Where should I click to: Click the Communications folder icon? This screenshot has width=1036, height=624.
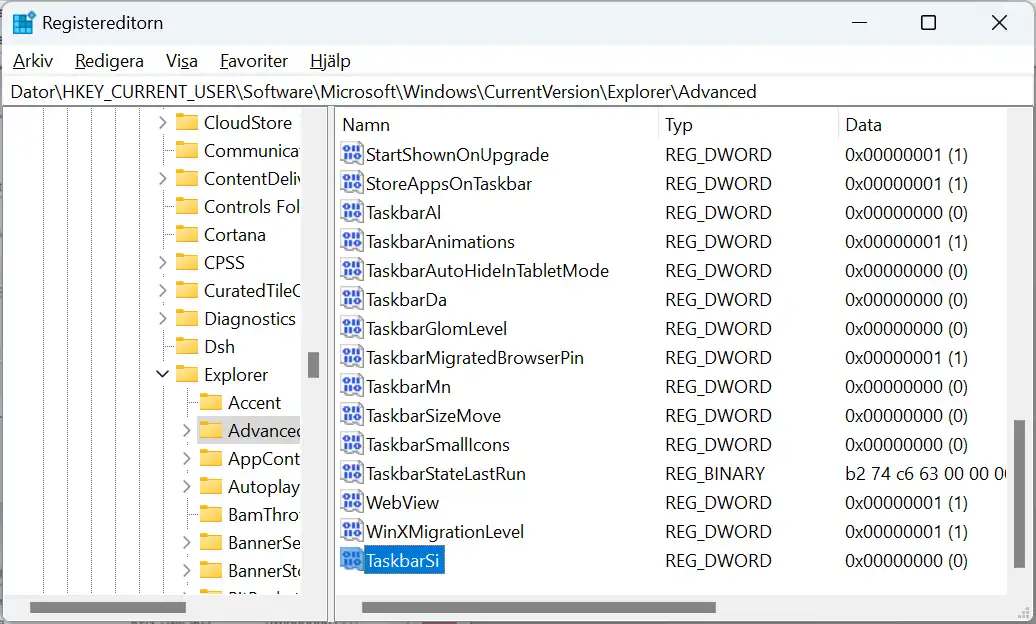pos(187,150)
